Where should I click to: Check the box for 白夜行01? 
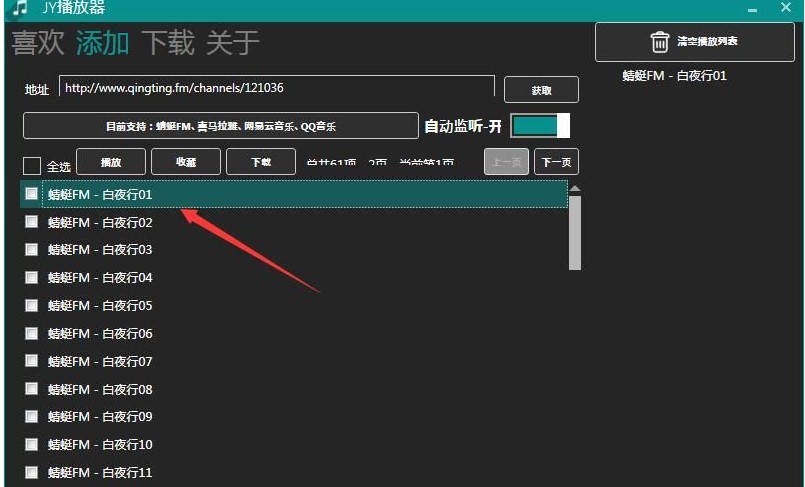coord(31,193)
